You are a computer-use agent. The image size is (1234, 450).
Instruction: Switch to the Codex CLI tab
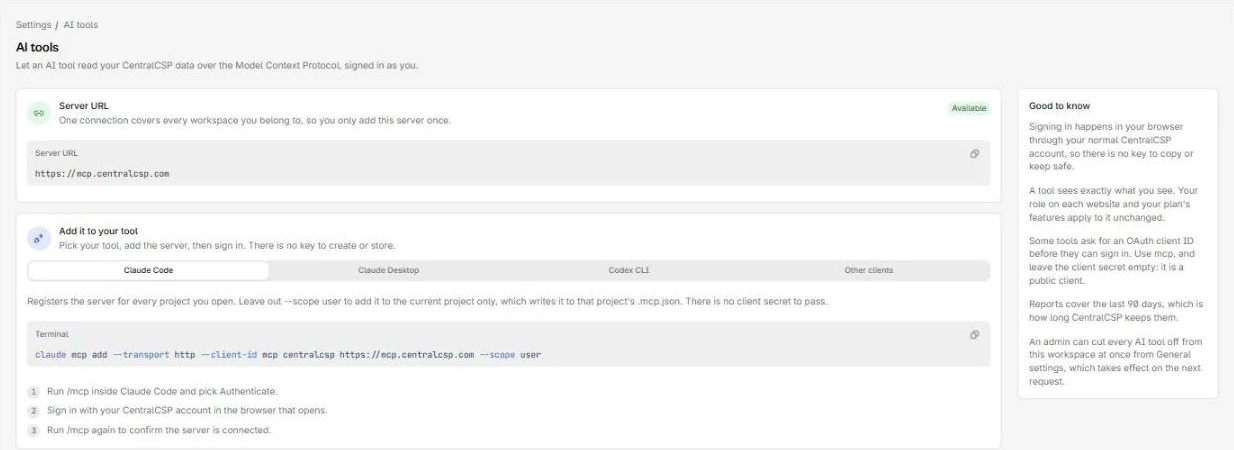point(628,270)
